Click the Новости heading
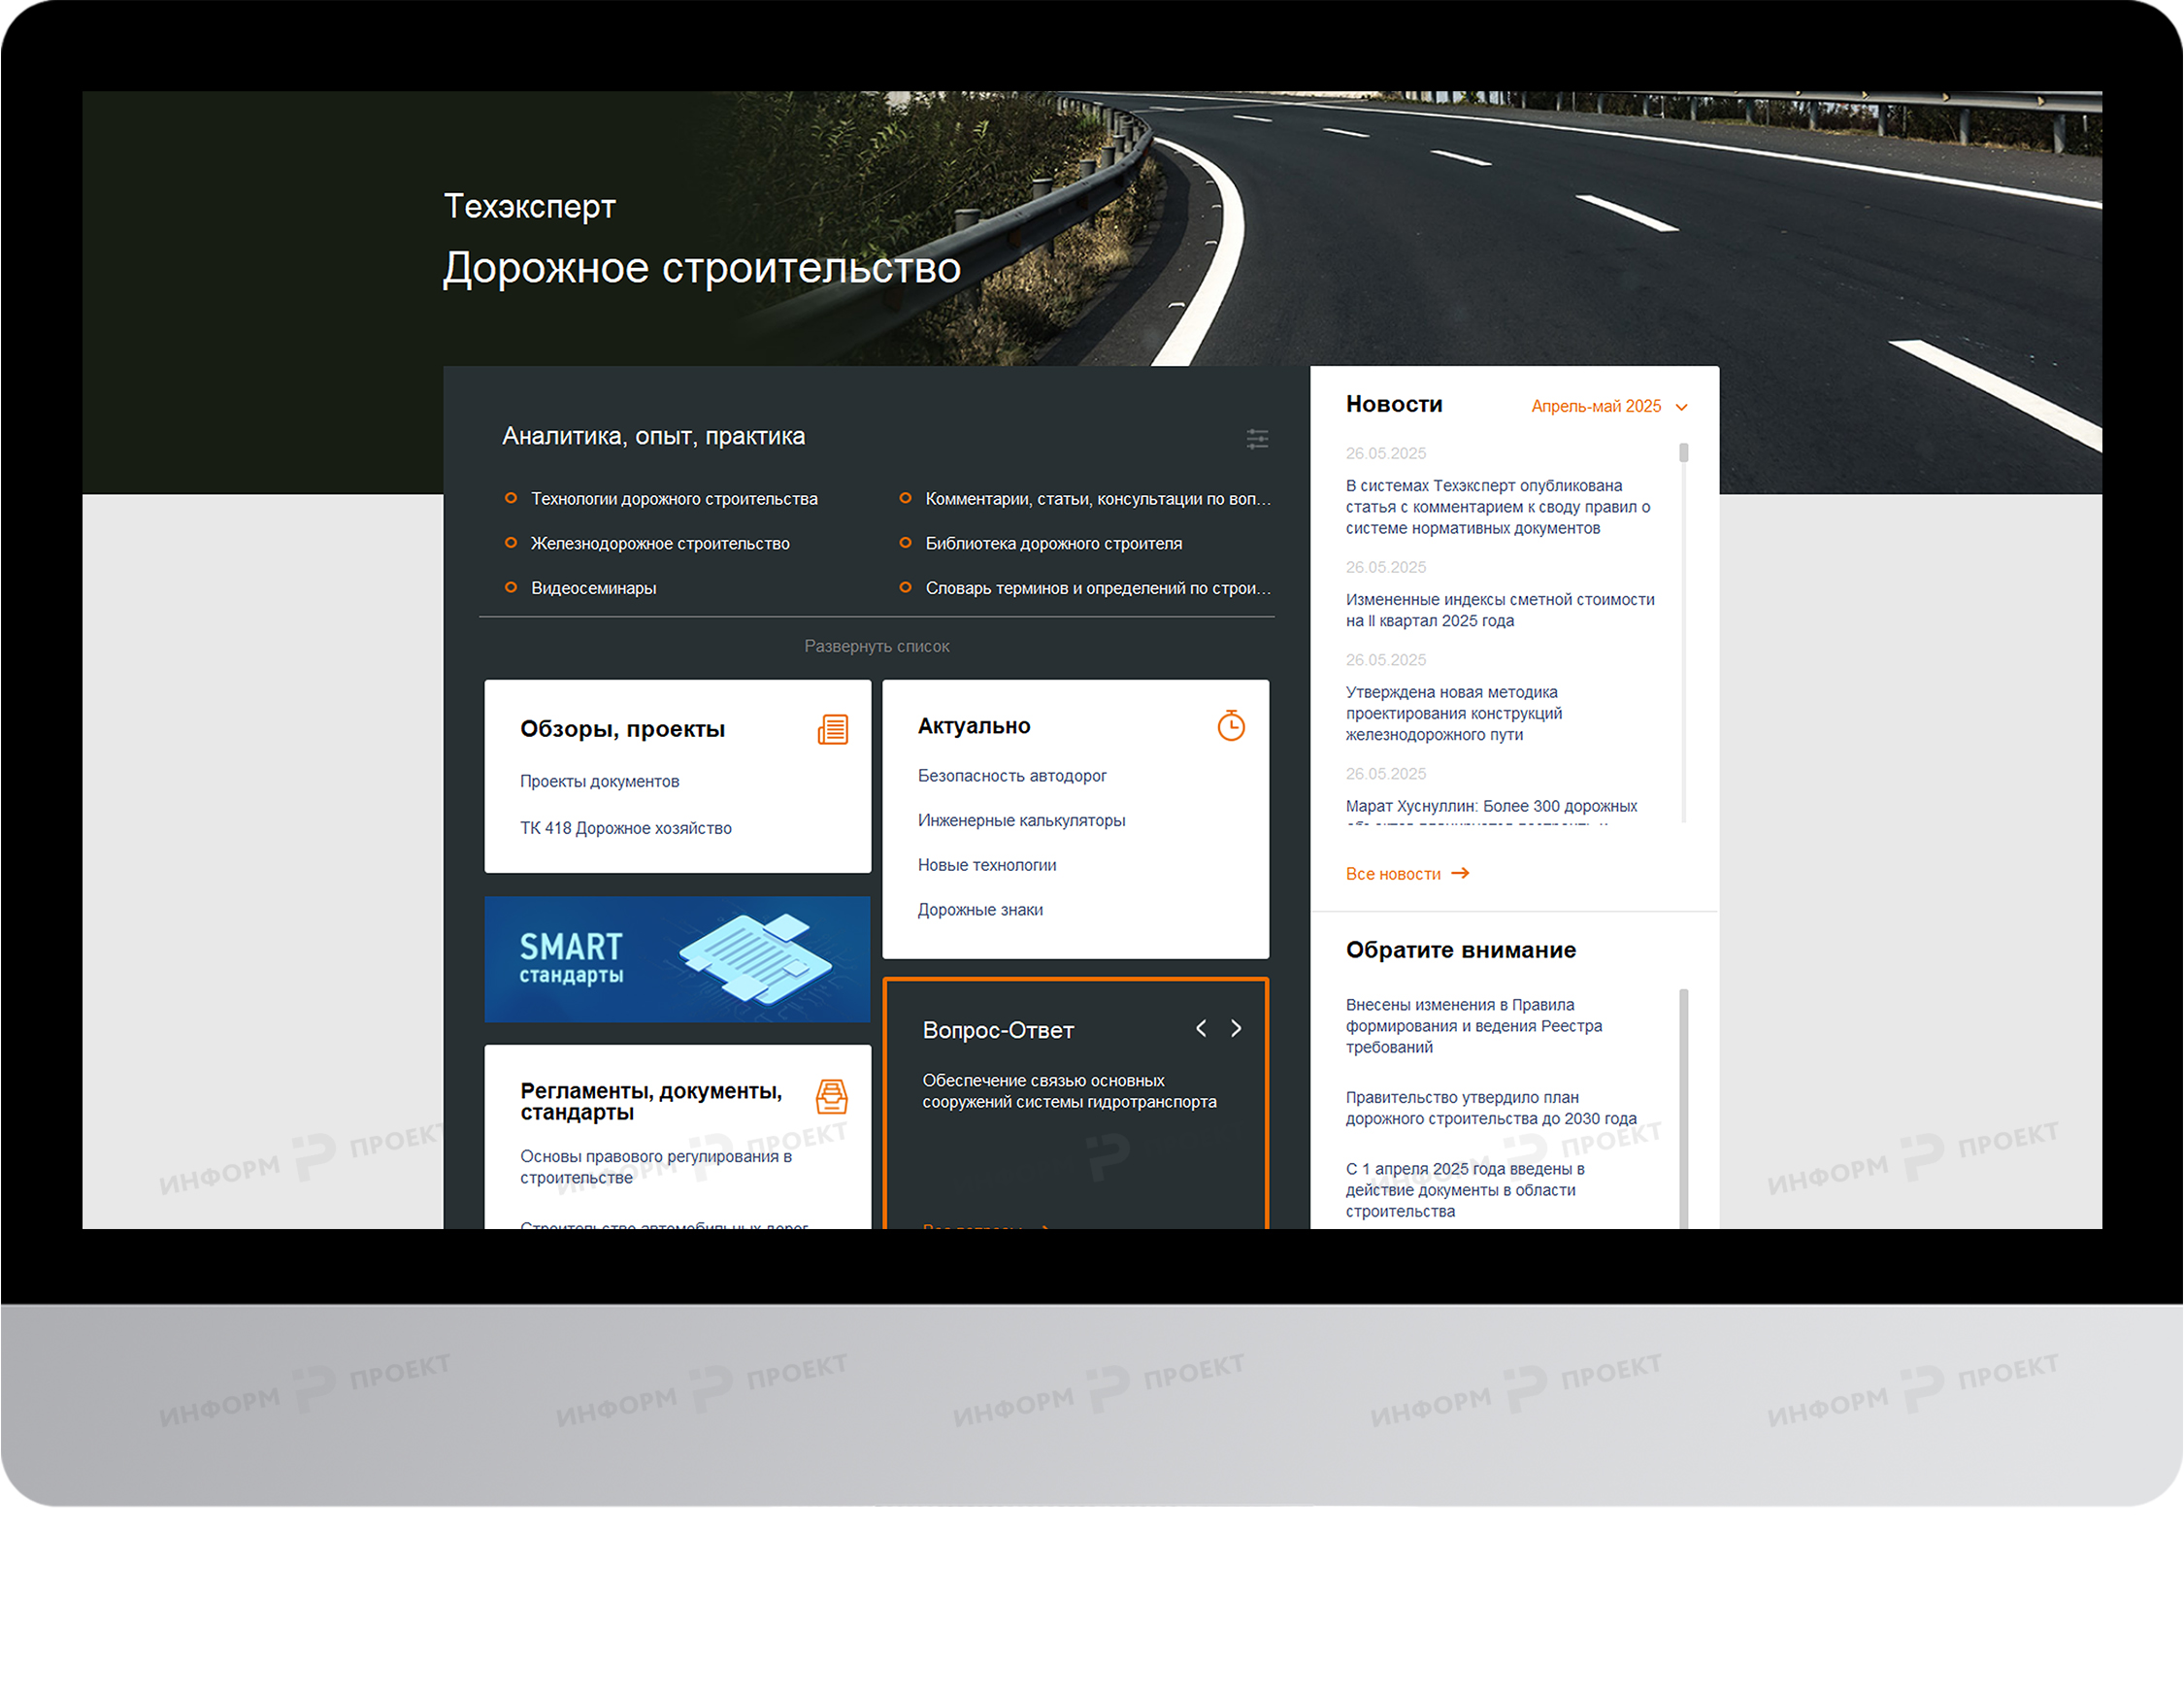 pyautogui.click(x=1394, y=404)
